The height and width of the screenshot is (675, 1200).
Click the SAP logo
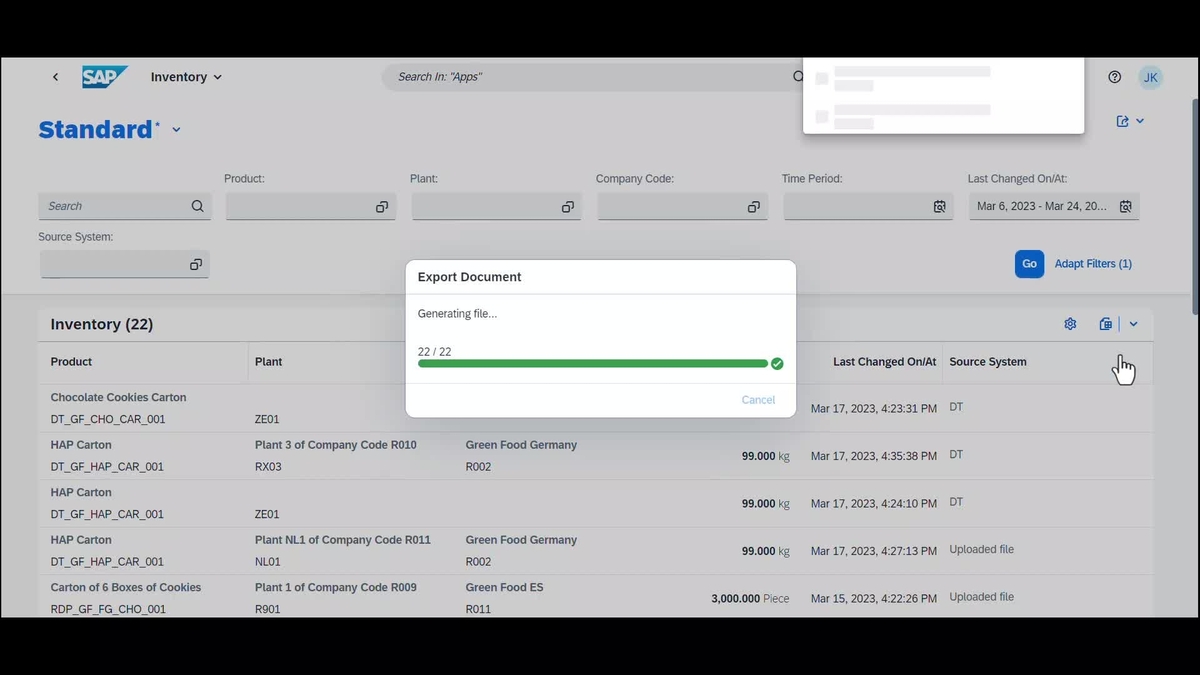click(105, 77)
